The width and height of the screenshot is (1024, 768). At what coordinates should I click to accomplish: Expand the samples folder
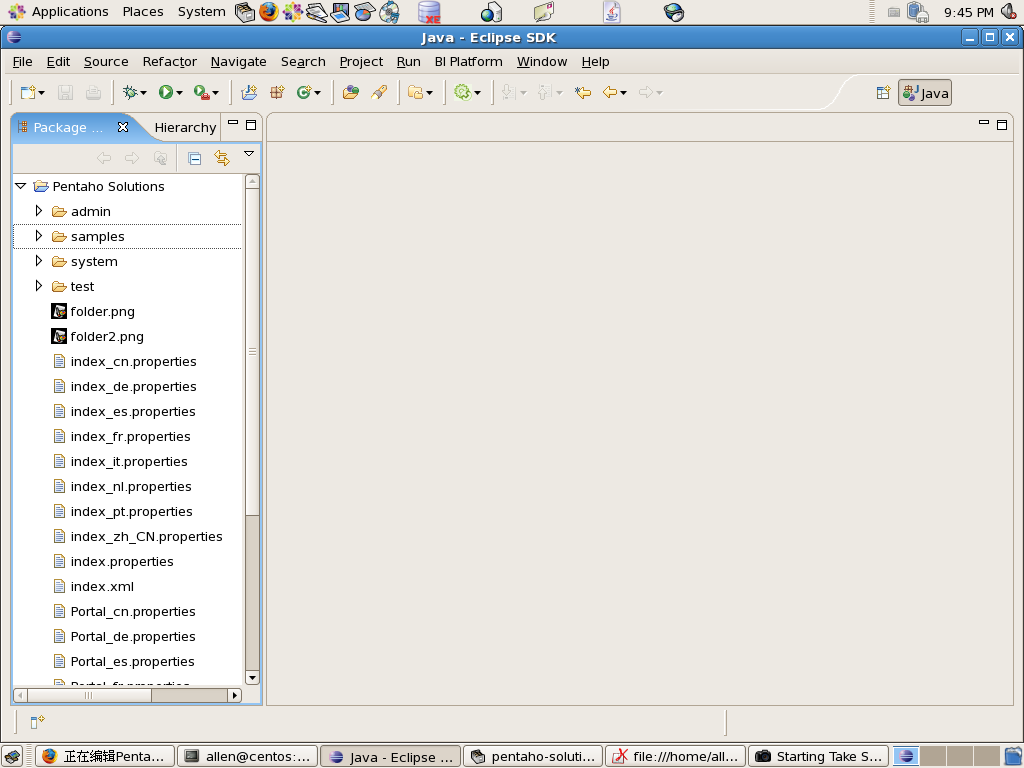click(x=39, y=236)
